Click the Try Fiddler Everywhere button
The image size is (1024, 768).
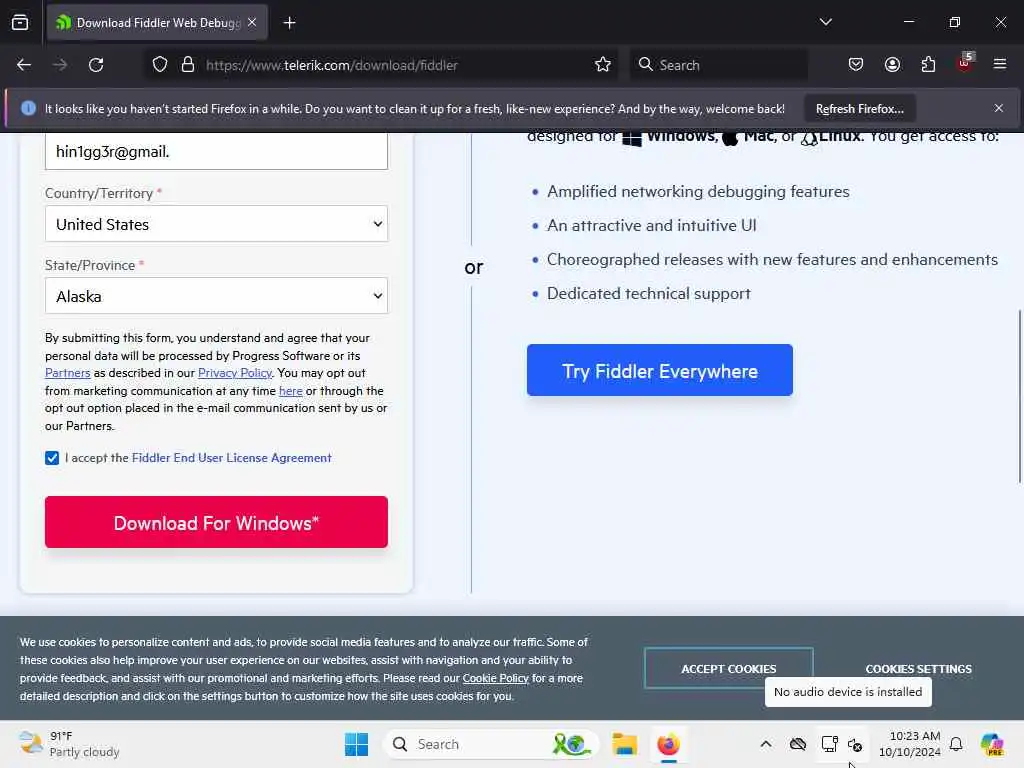660,370
